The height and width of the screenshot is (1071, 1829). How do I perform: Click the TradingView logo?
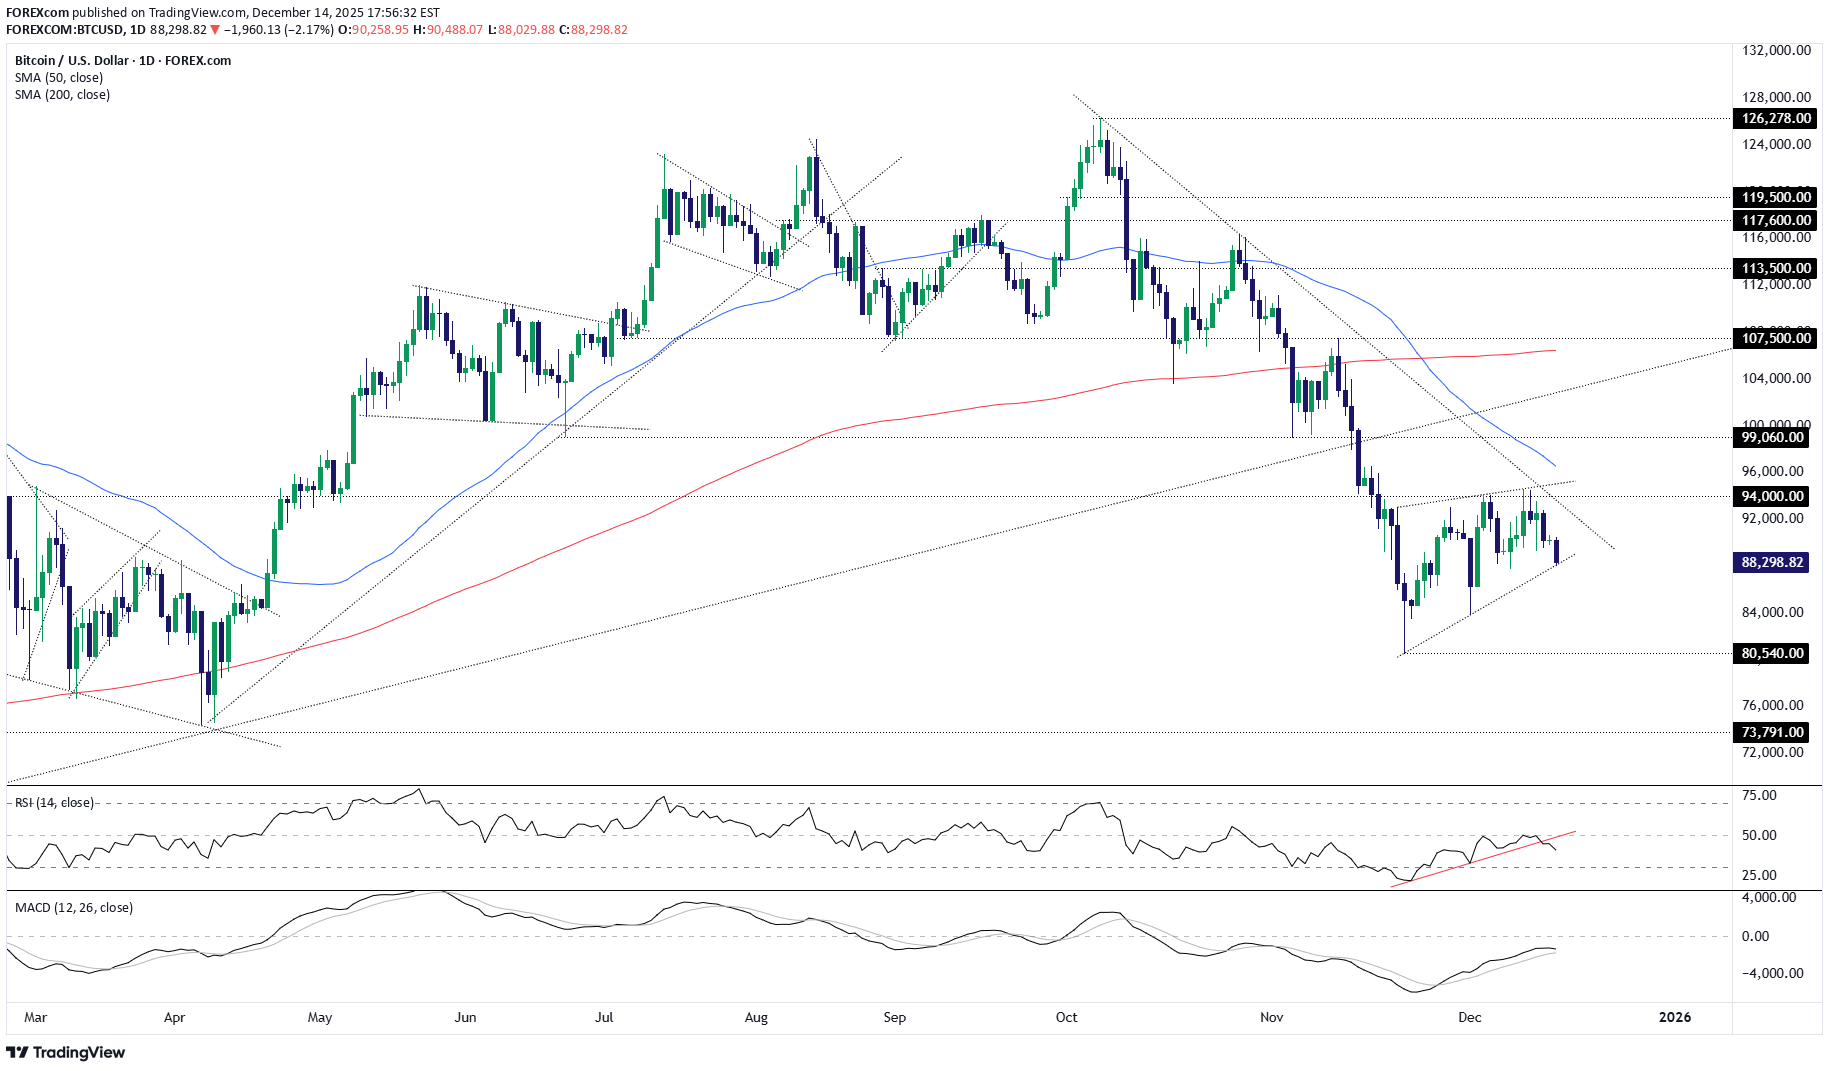tap(67, 1053)
